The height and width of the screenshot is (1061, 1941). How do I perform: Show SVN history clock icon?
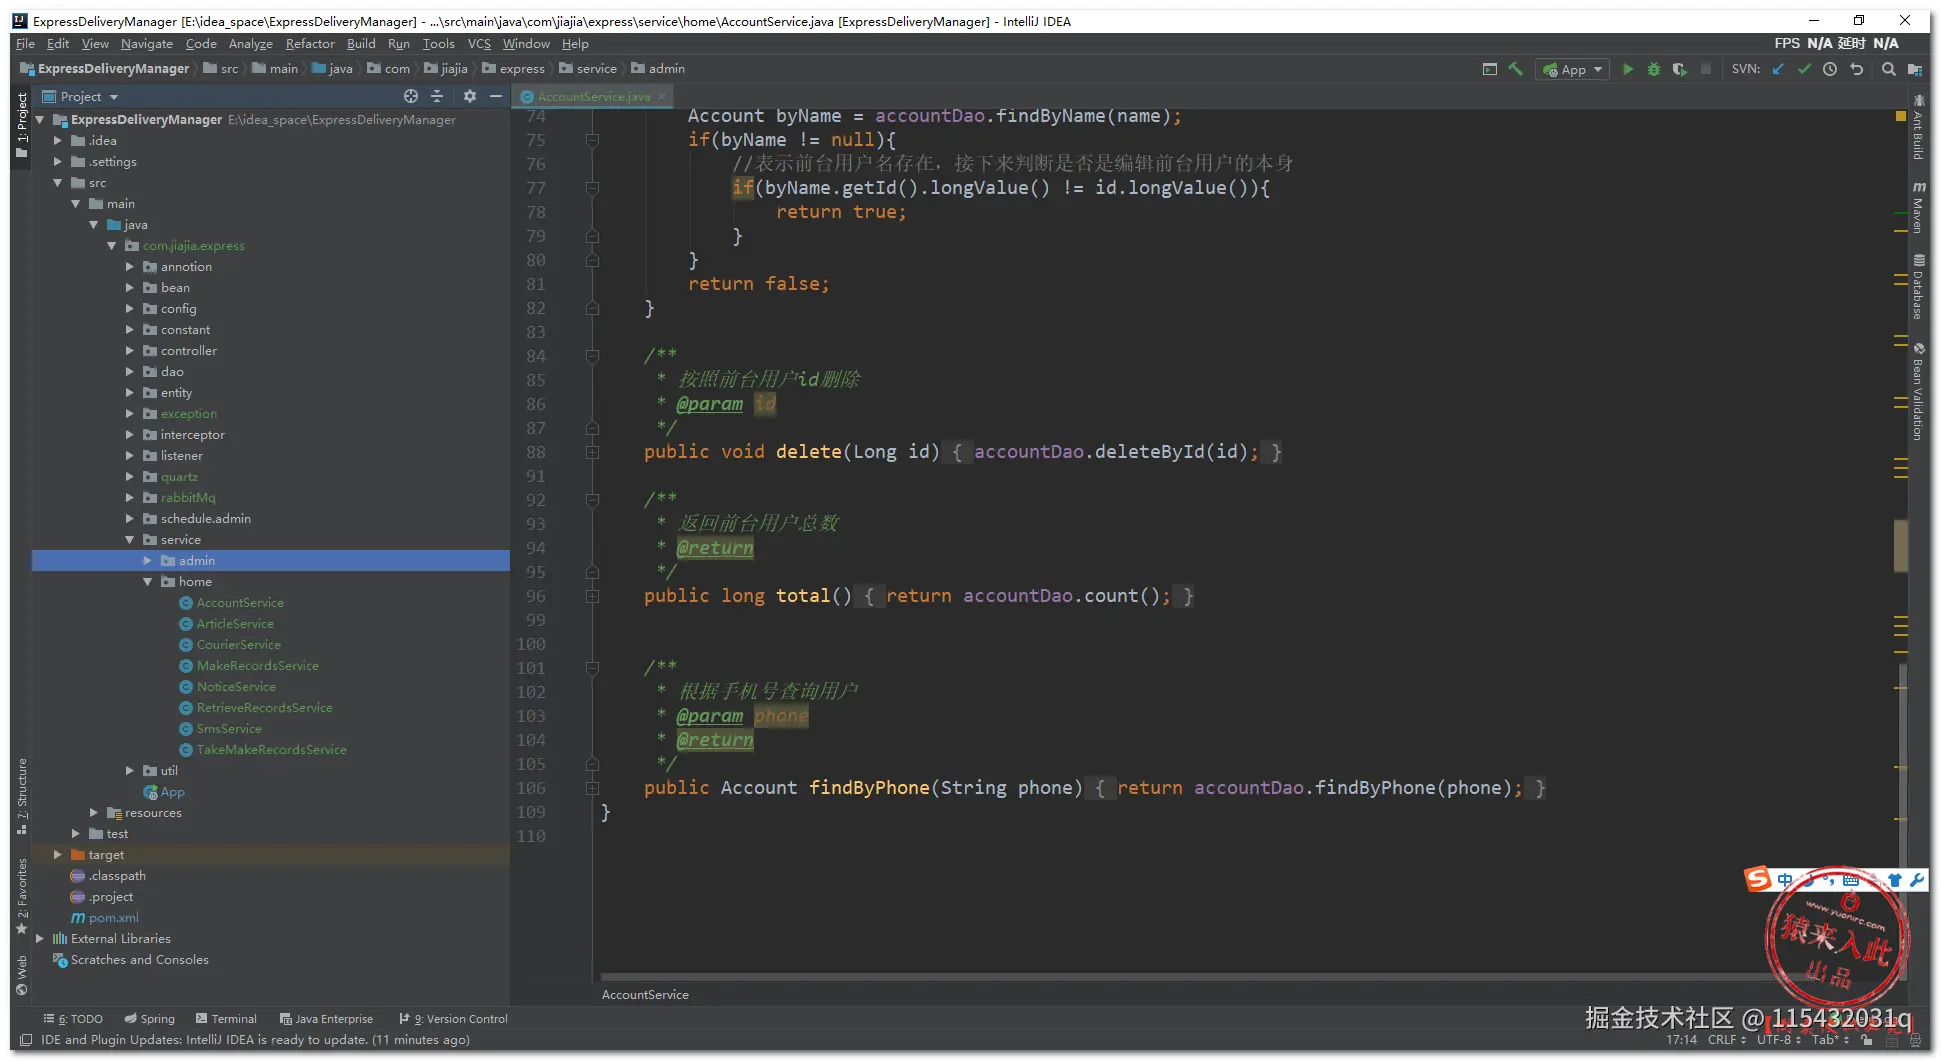tap(1830, 69)
